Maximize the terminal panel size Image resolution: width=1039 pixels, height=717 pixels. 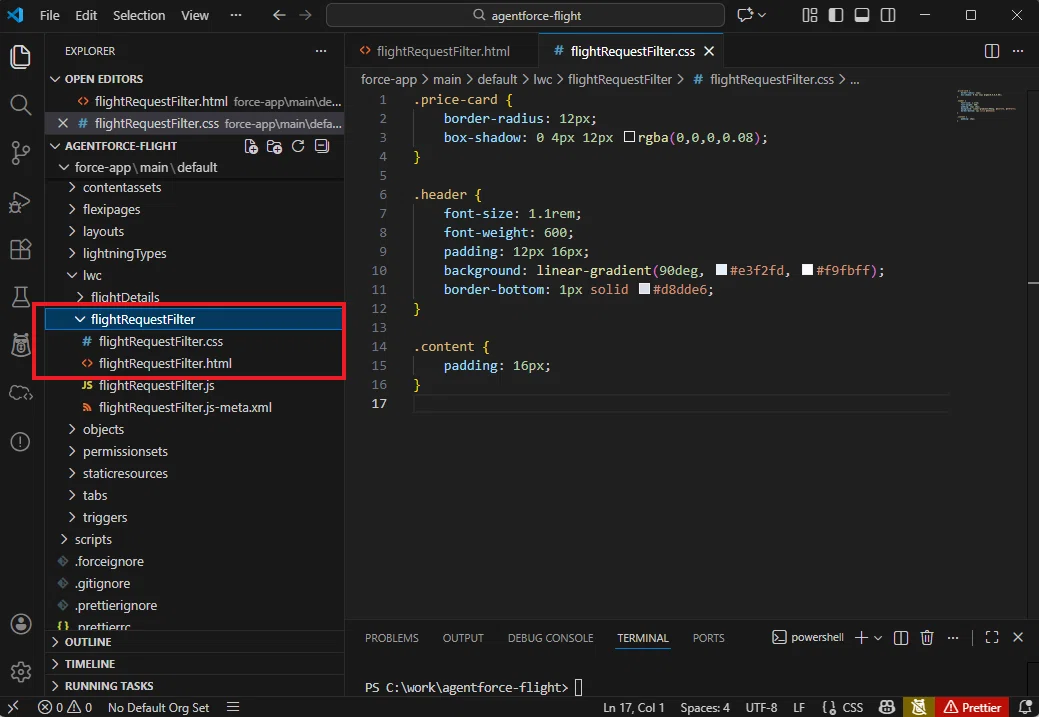coord(992,637)
